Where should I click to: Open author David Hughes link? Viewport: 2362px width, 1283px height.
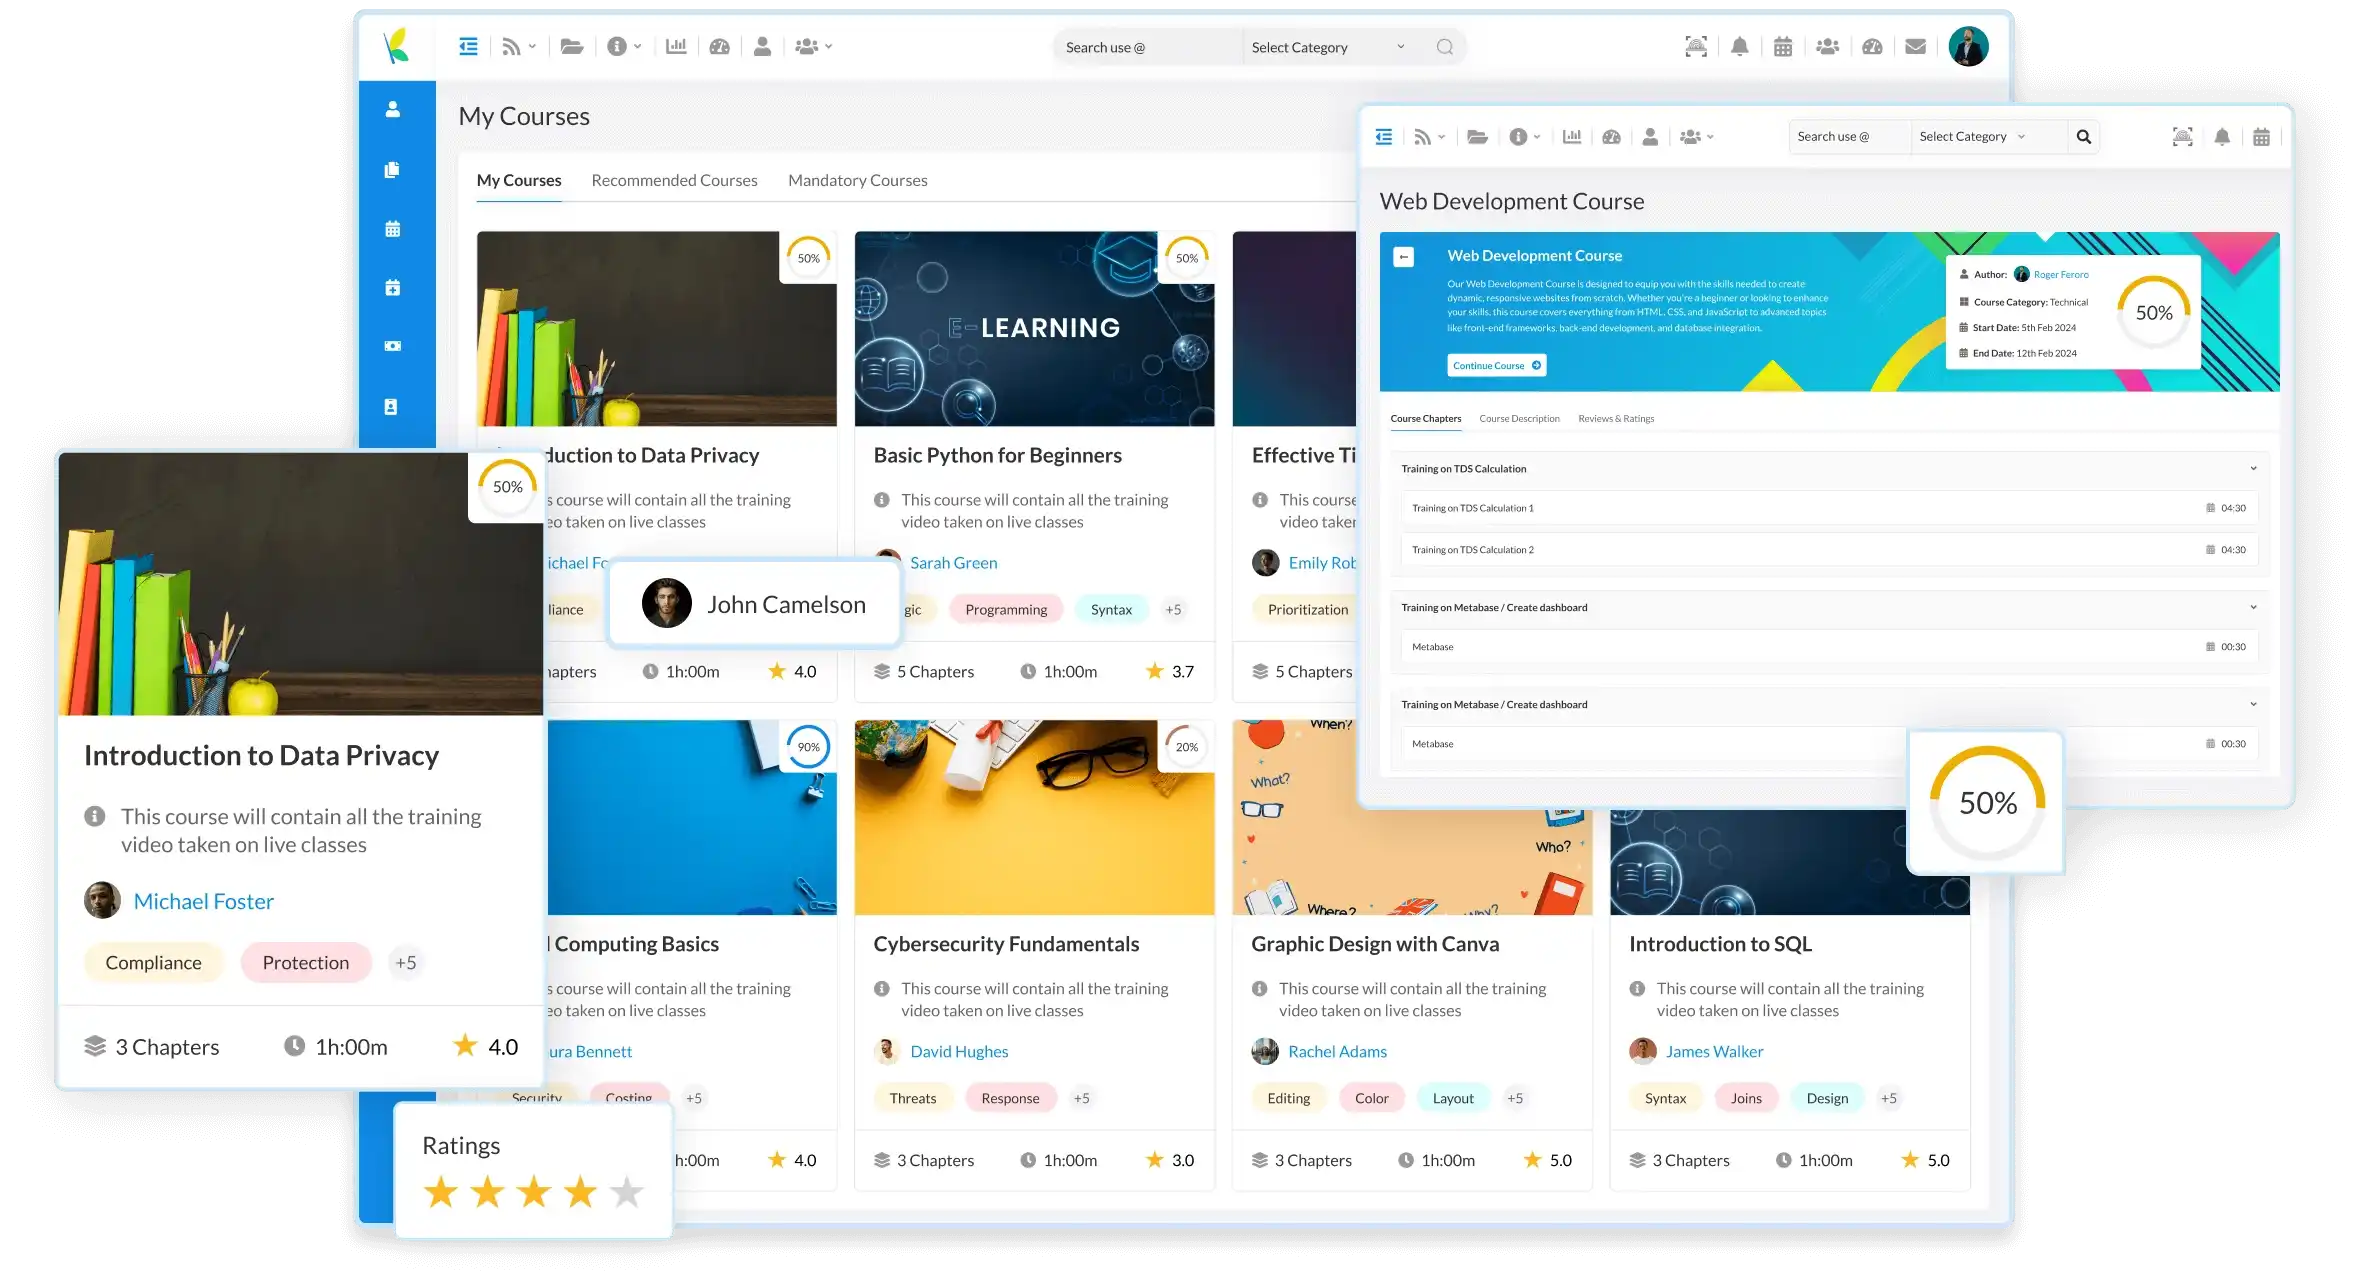pos(959,1052)
